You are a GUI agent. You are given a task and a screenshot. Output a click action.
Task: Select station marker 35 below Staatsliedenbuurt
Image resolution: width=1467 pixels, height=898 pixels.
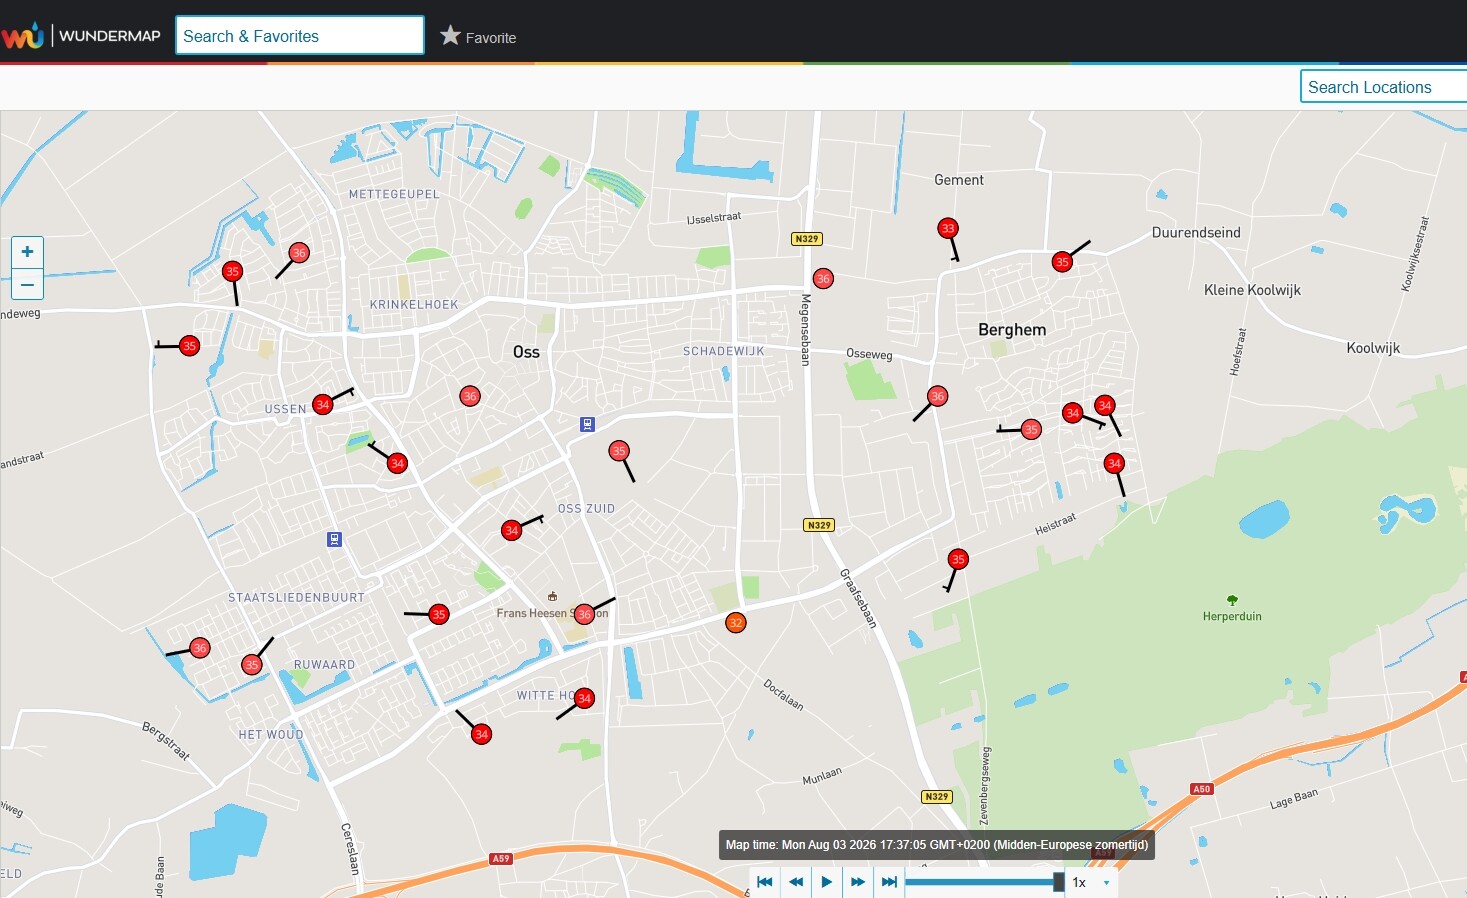(438, 614)
